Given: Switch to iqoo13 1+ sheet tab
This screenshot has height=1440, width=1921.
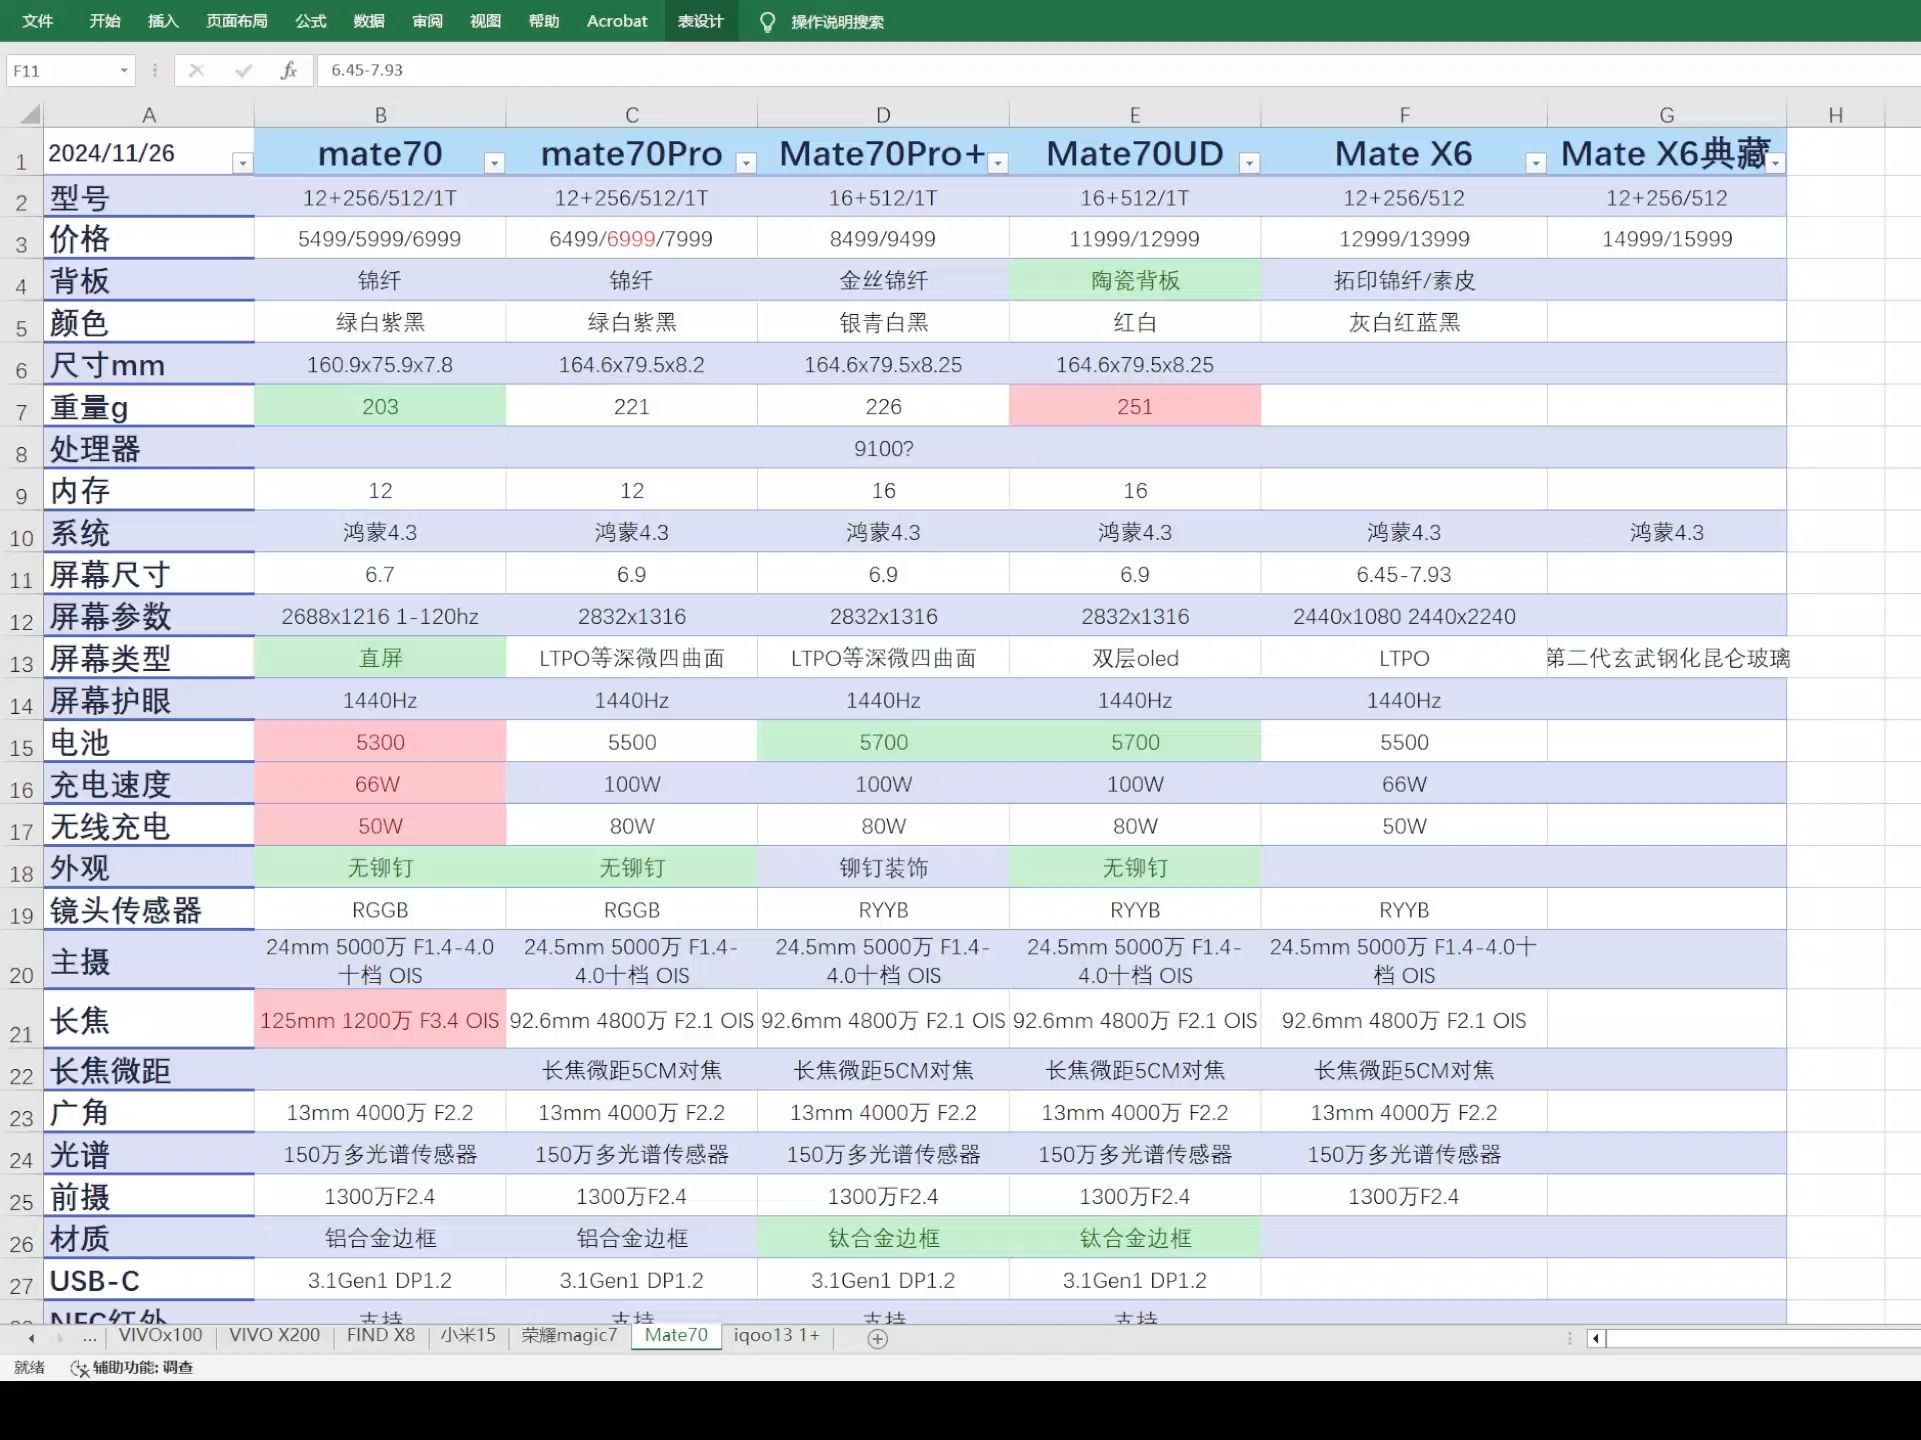Looking at the screenshot, I should click(x=776, y=1335).
